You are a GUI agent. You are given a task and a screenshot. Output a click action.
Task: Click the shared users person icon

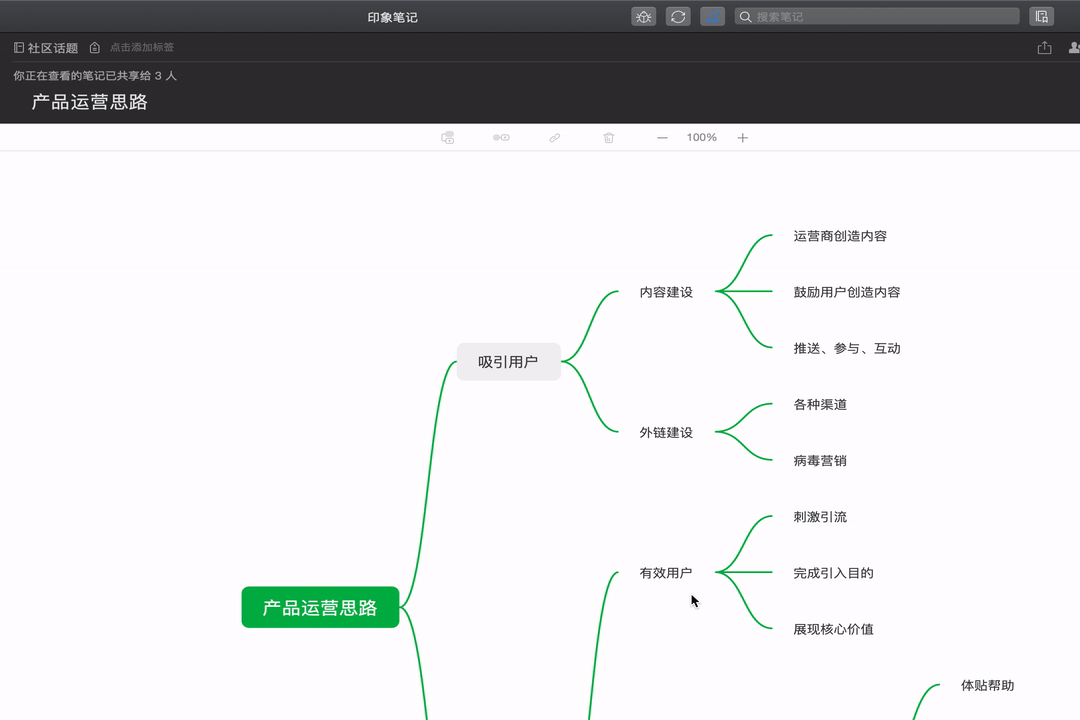point(1074,48)
